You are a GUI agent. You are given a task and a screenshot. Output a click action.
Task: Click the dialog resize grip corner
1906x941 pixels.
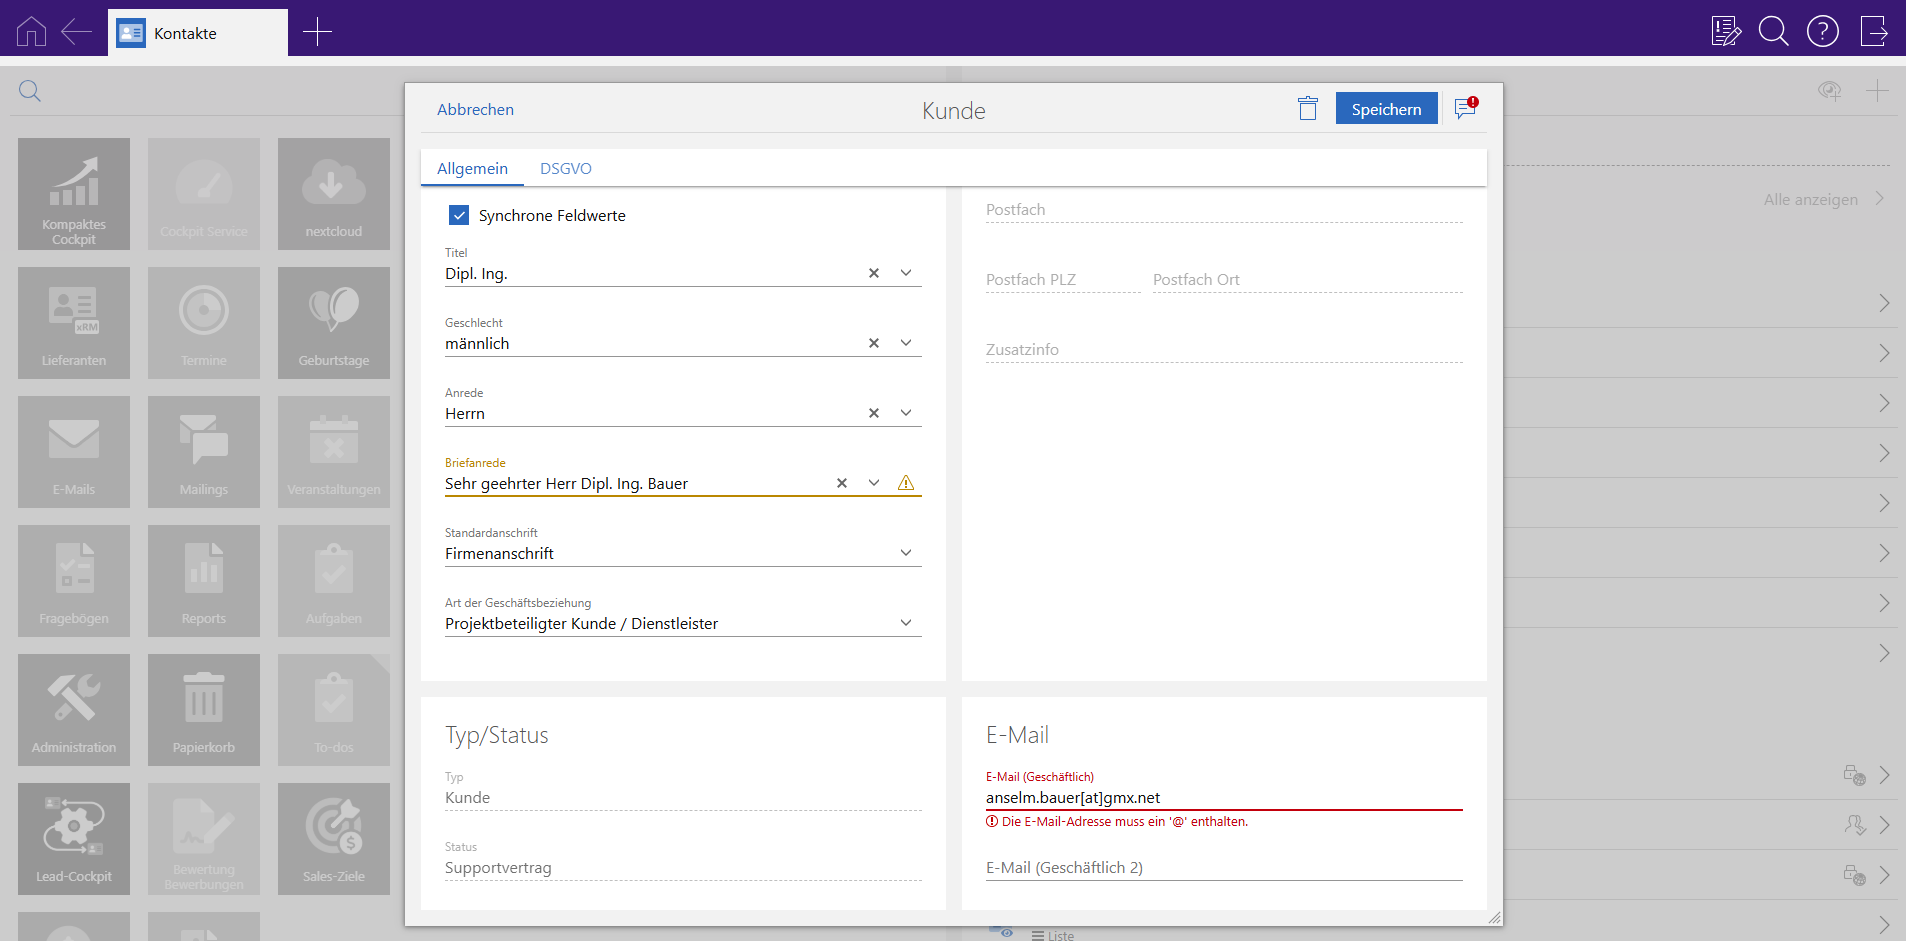click(x=1495, y=918)
